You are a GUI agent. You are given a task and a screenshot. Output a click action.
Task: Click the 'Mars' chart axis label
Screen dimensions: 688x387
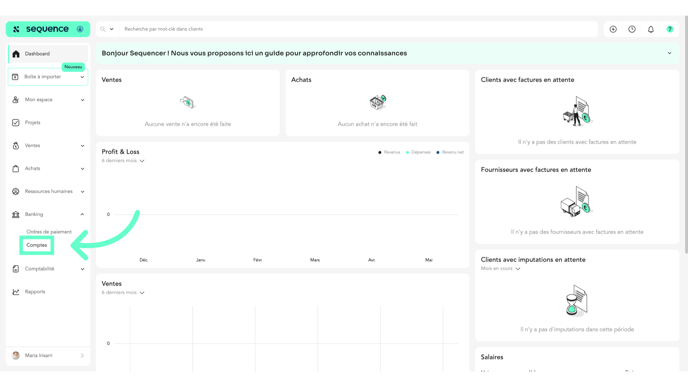pos(315,260)
